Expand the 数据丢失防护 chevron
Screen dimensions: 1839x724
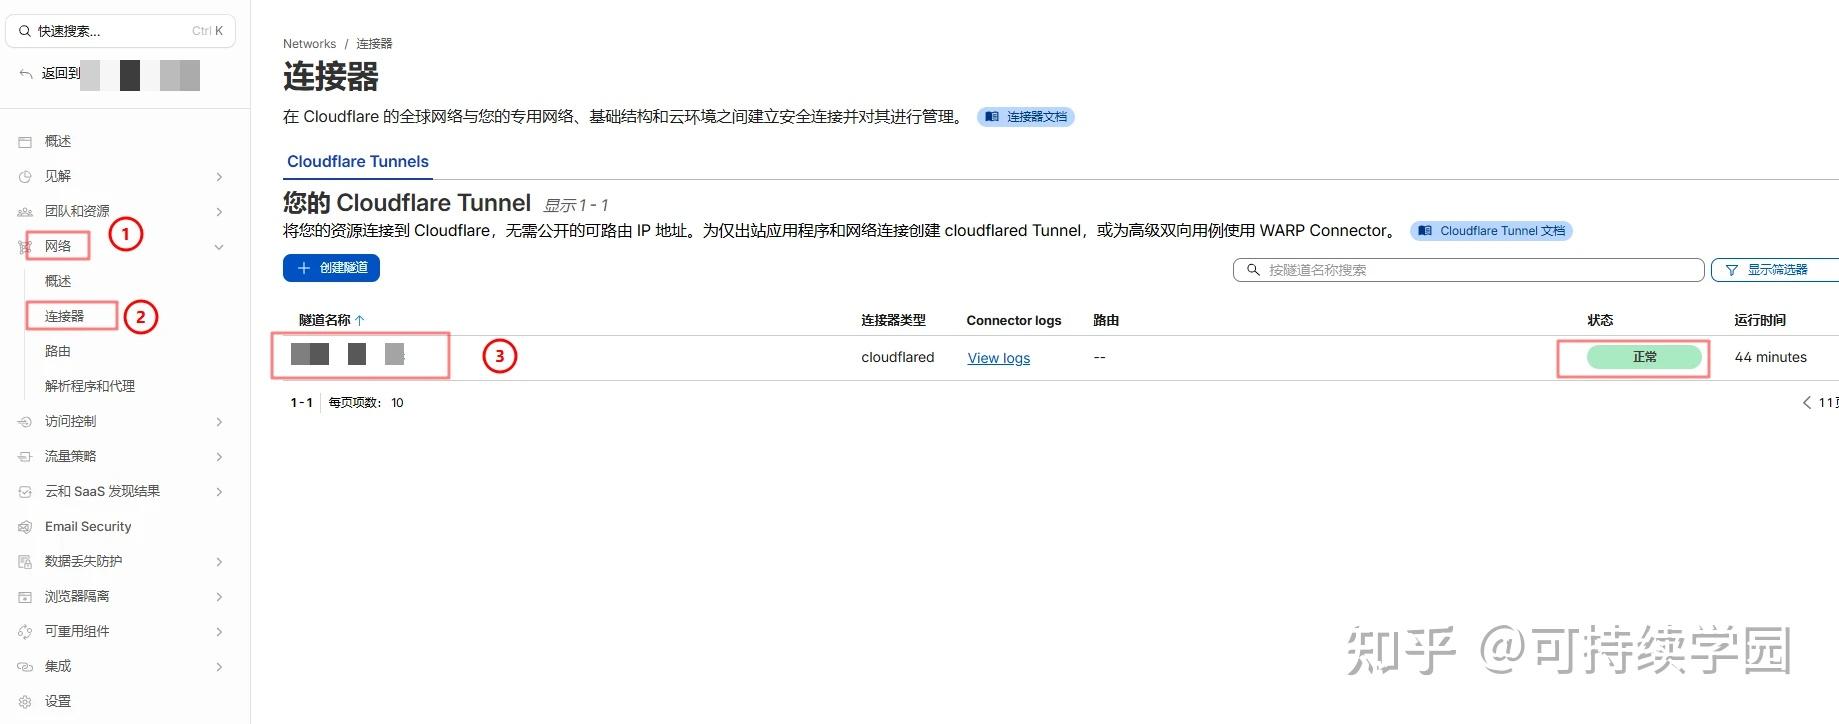[219, 562]
